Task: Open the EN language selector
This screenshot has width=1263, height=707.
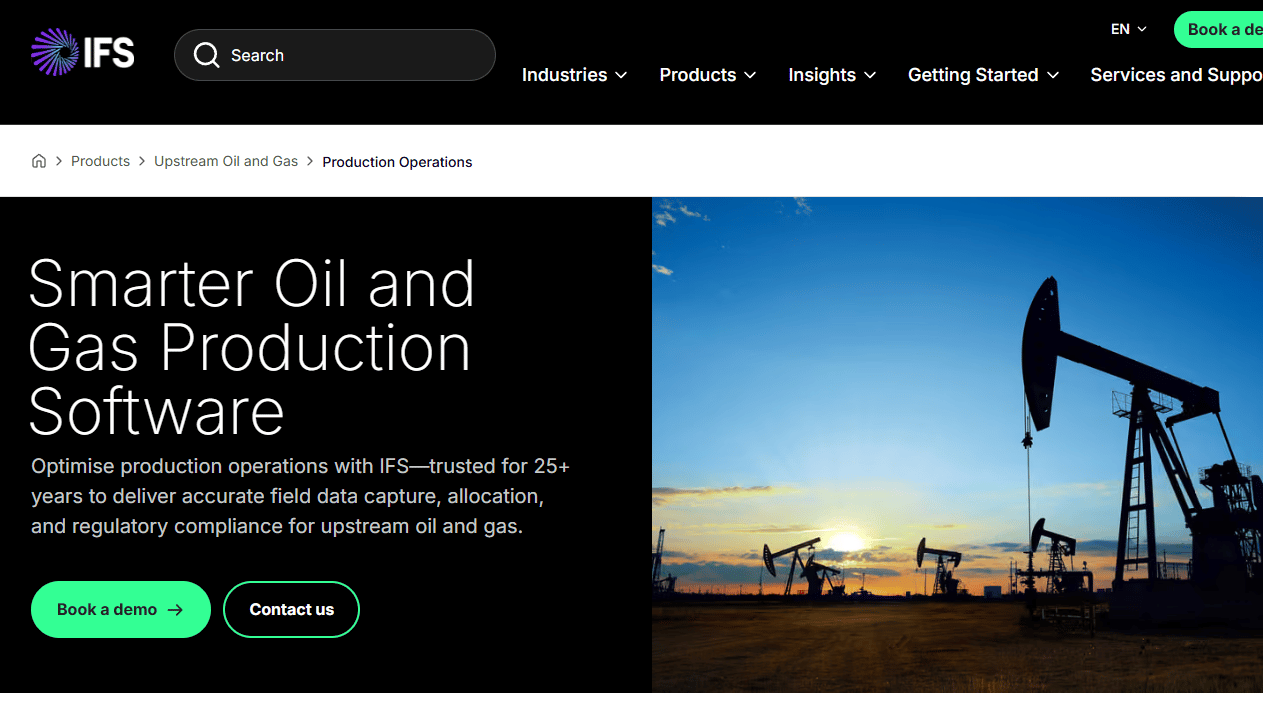Action: 1129,29
